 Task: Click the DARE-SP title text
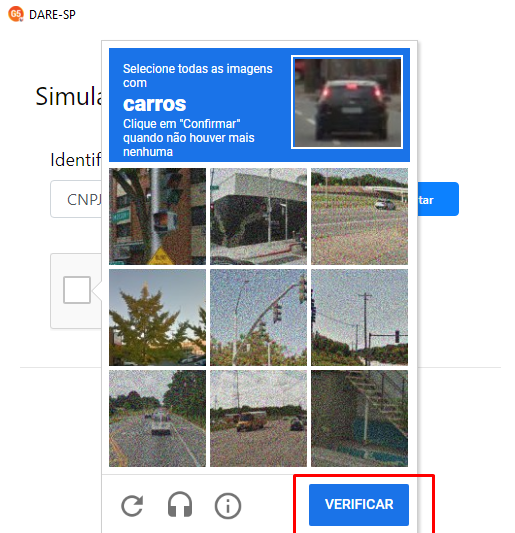tap(52, 15)
